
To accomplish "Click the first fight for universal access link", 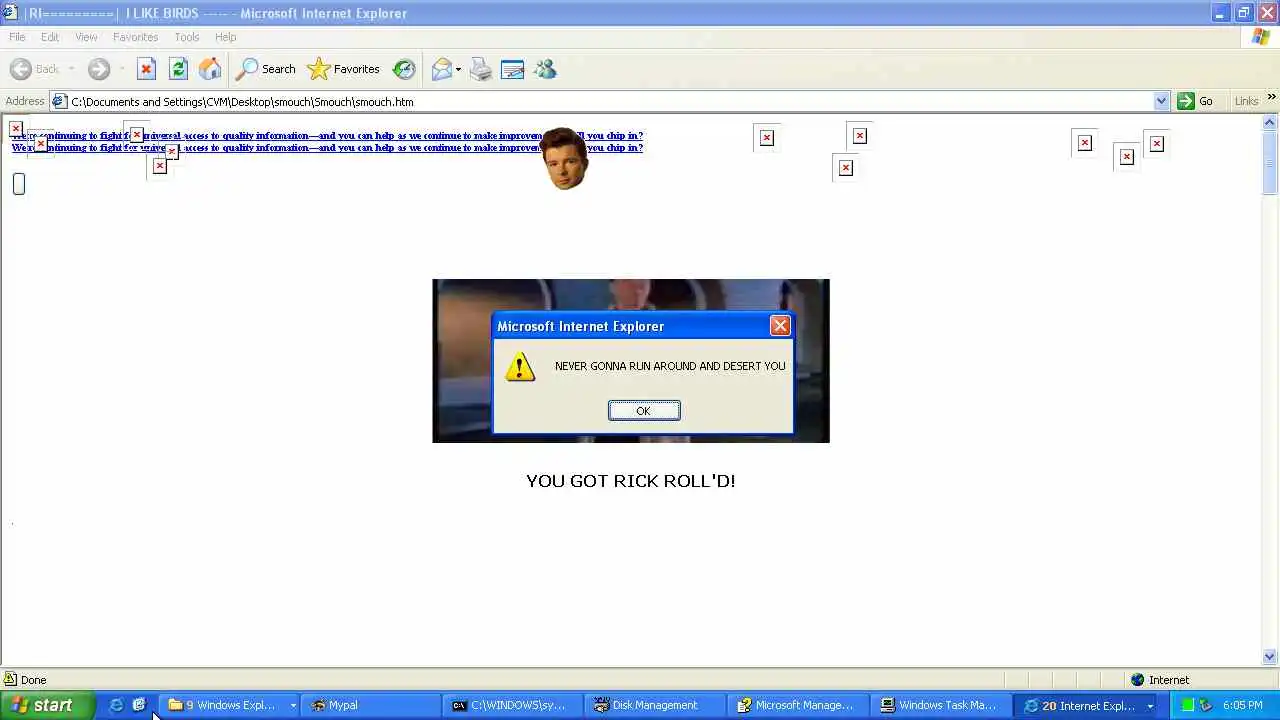I will tap(327, 135).
